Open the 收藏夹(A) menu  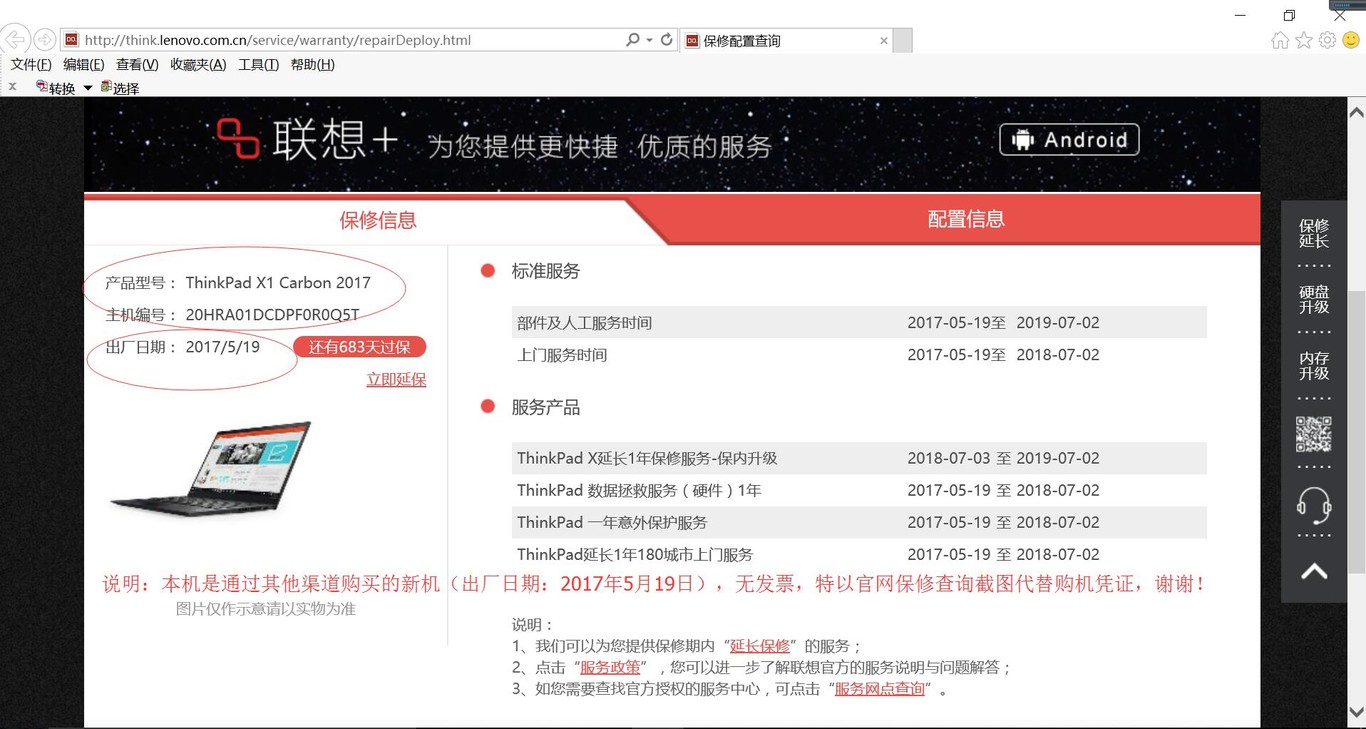click(x=198, y=65)
